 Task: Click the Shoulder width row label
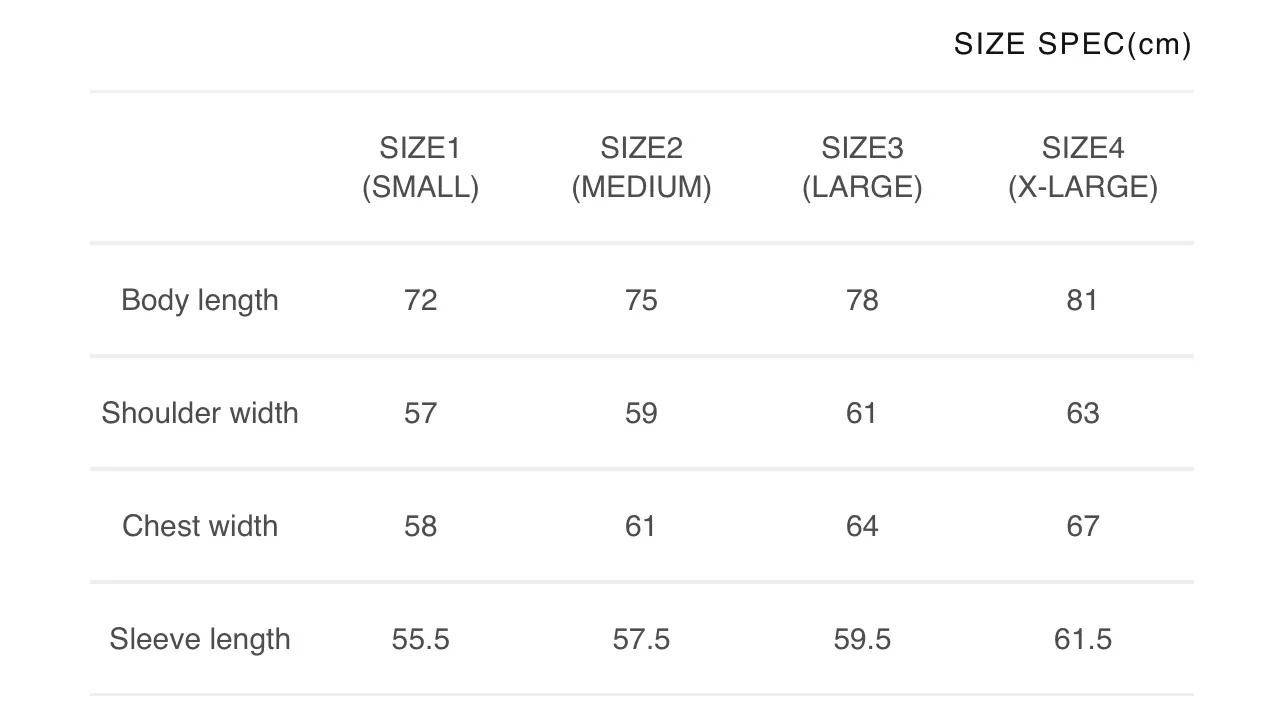coord(200,413)
